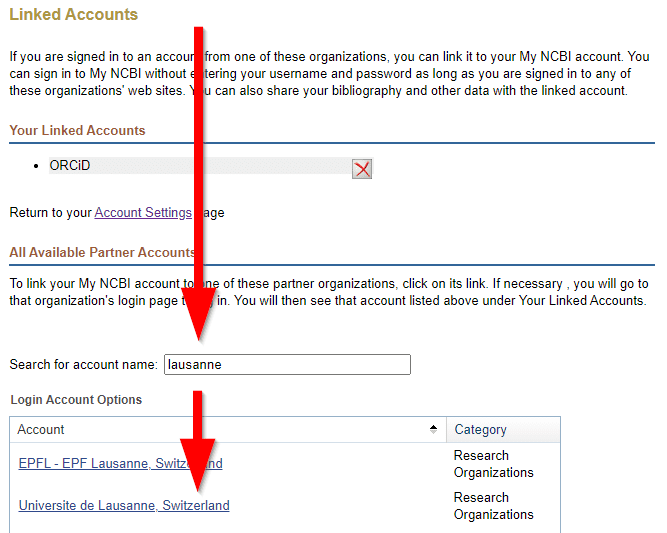Click All Available Partner Accounts heading

pyautogui.click(x=102, y=252)
